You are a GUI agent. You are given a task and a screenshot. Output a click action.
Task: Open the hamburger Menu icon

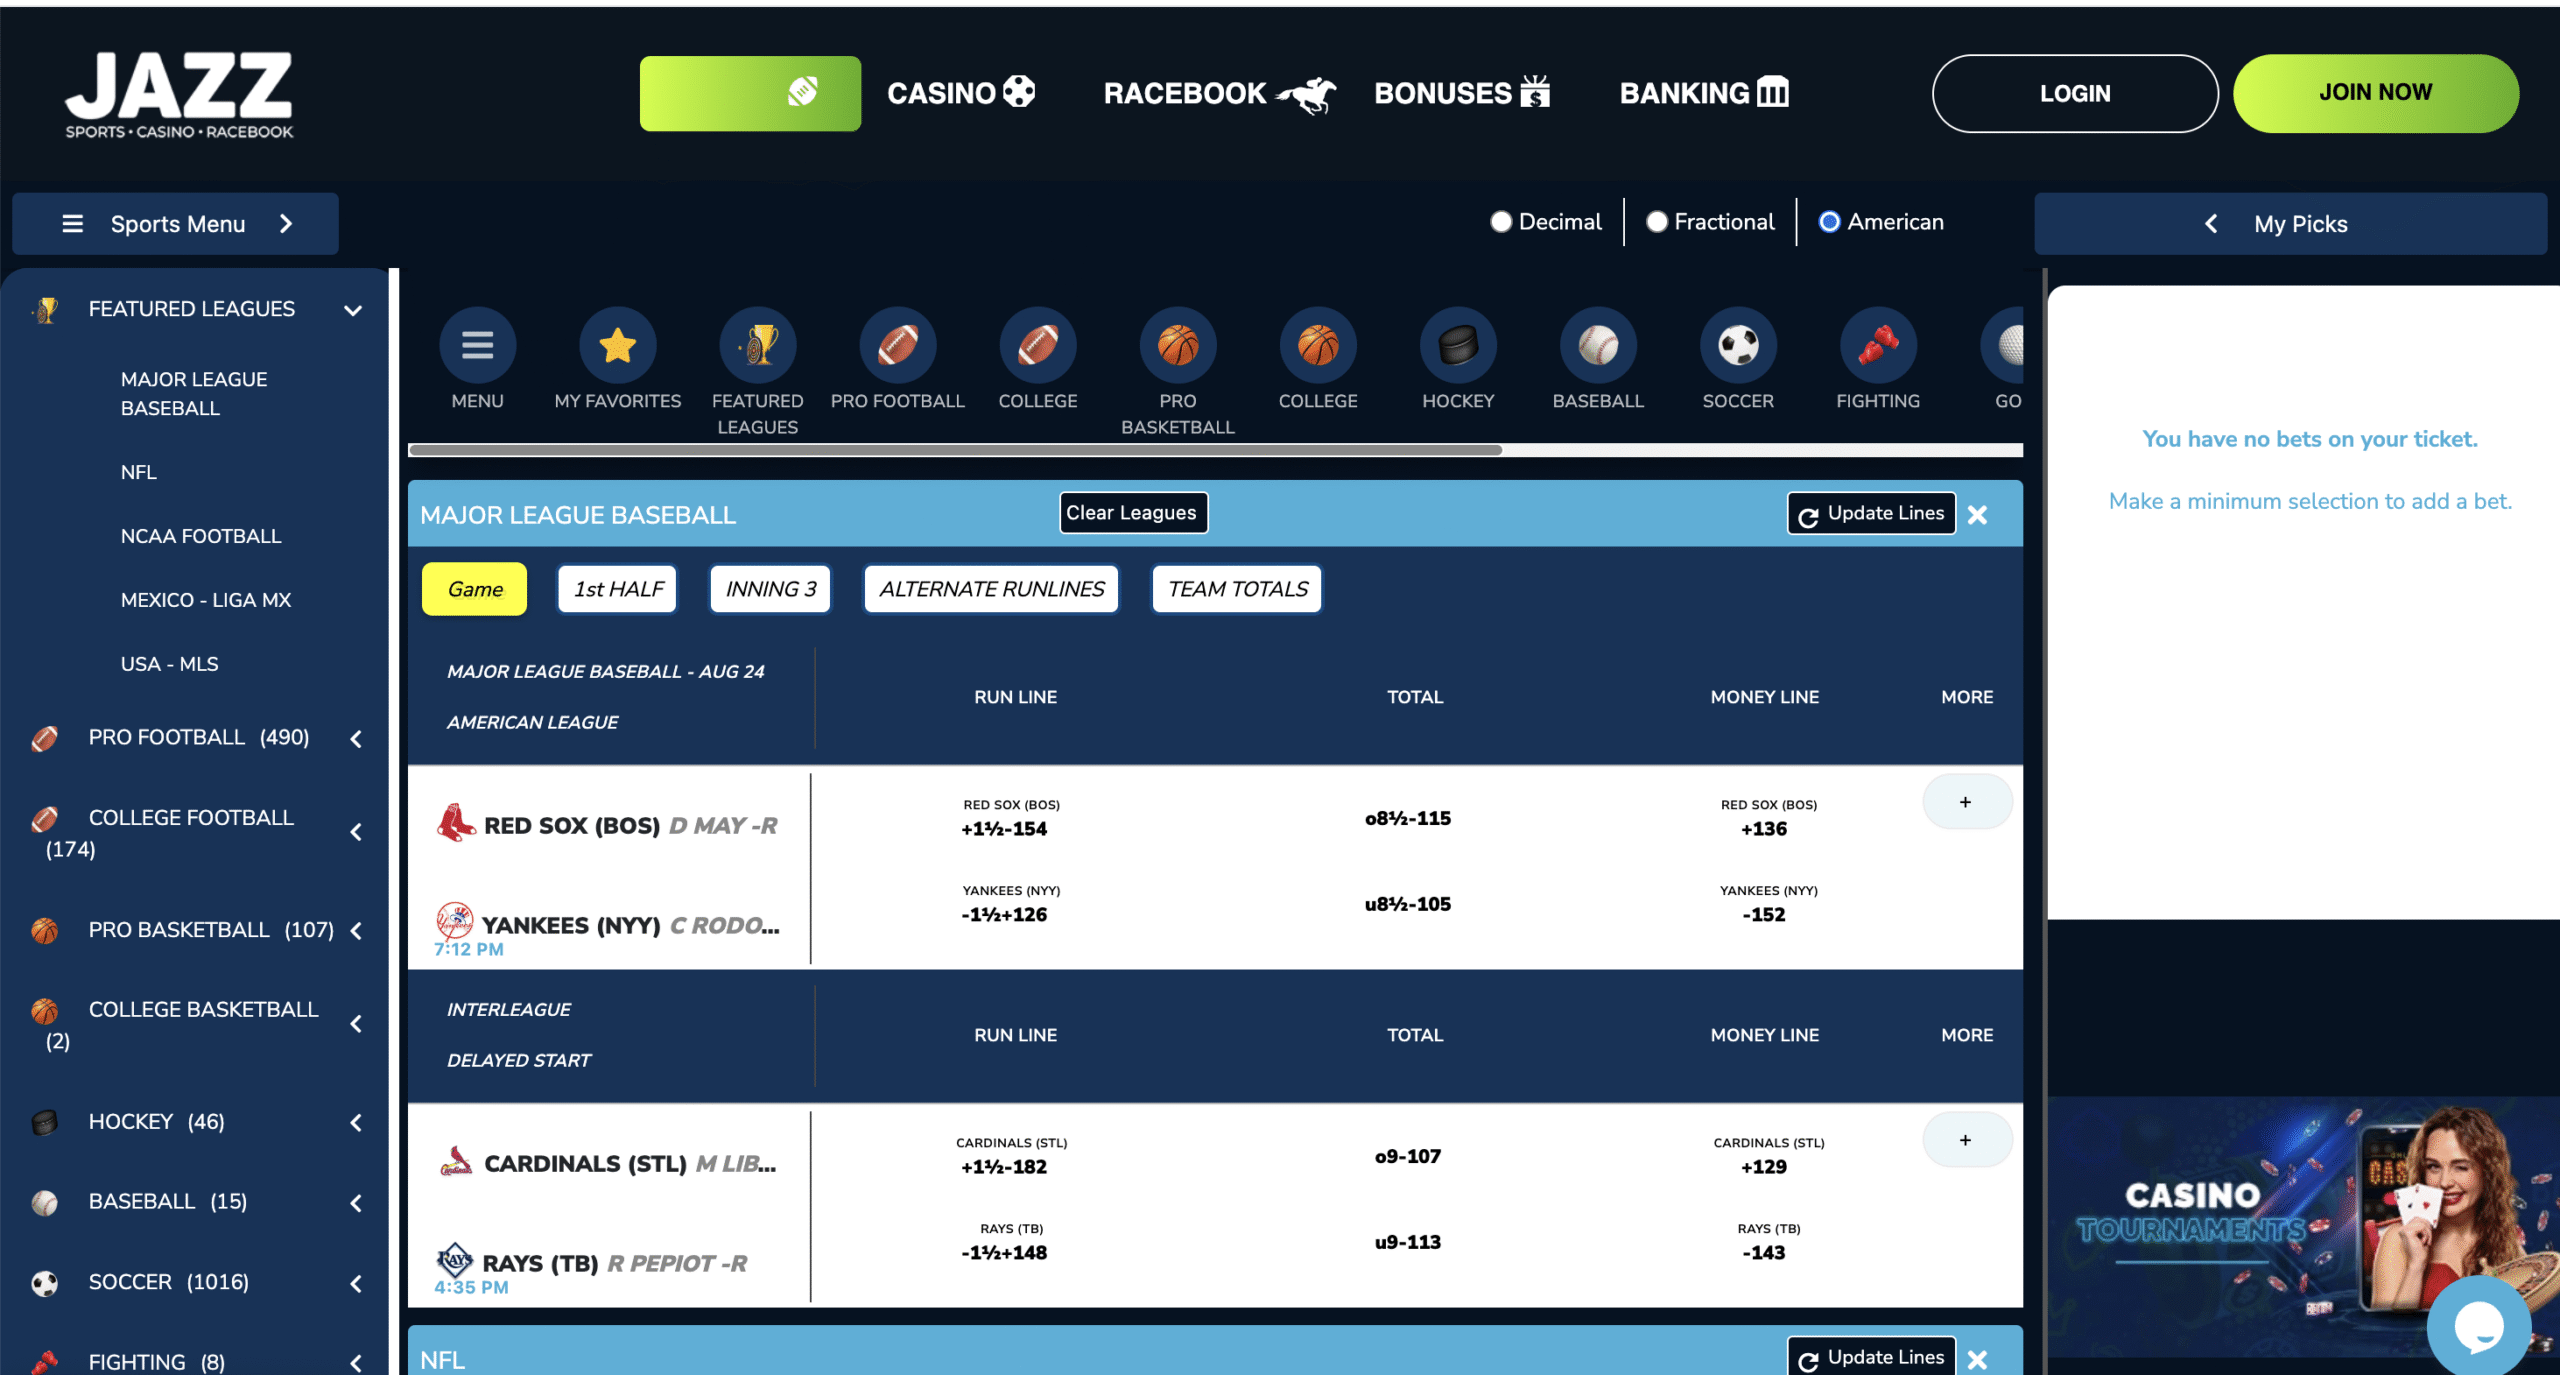[x=477, y=346]
